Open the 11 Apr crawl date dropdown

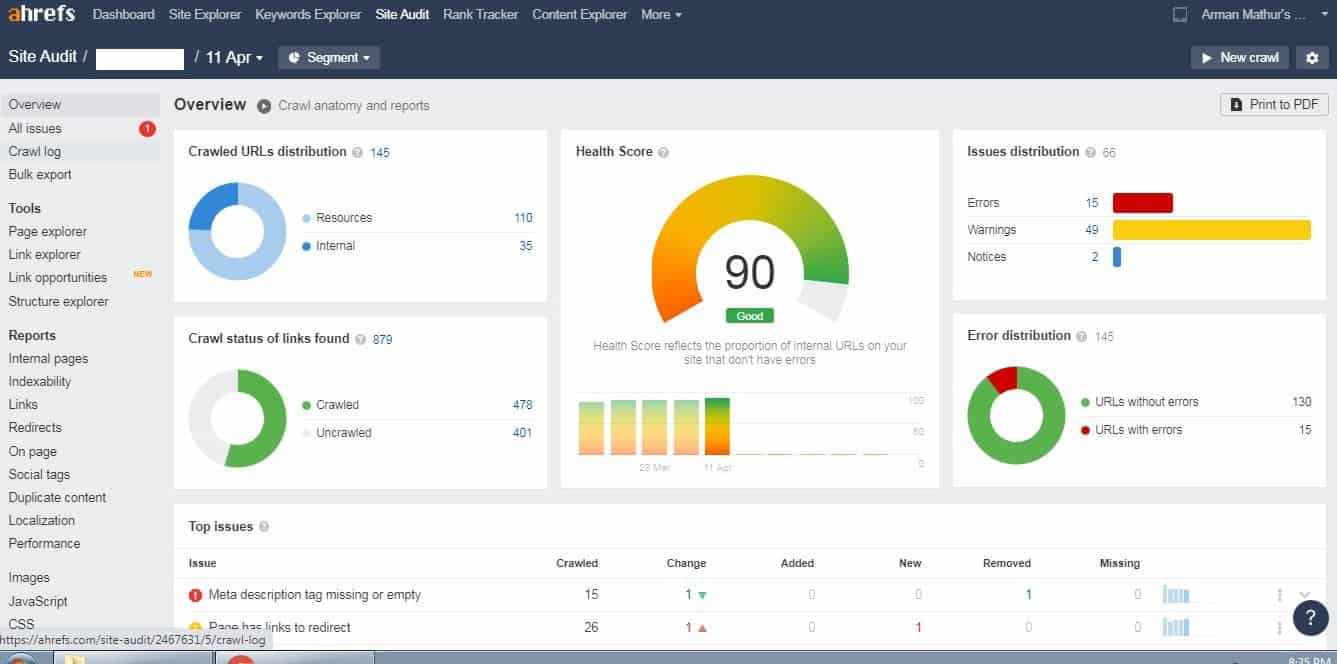click(x=235, y=58)
